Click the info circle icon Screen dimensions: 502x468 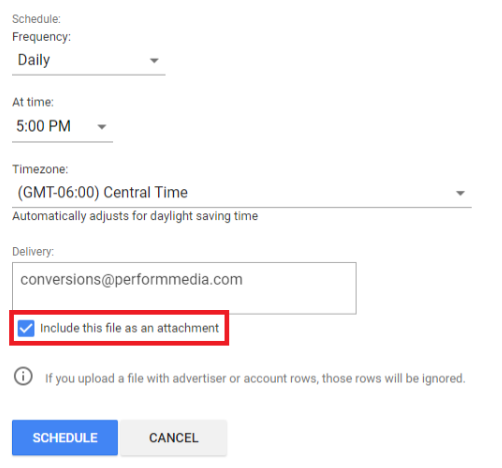pyautogui.click(x=23, y=376)
